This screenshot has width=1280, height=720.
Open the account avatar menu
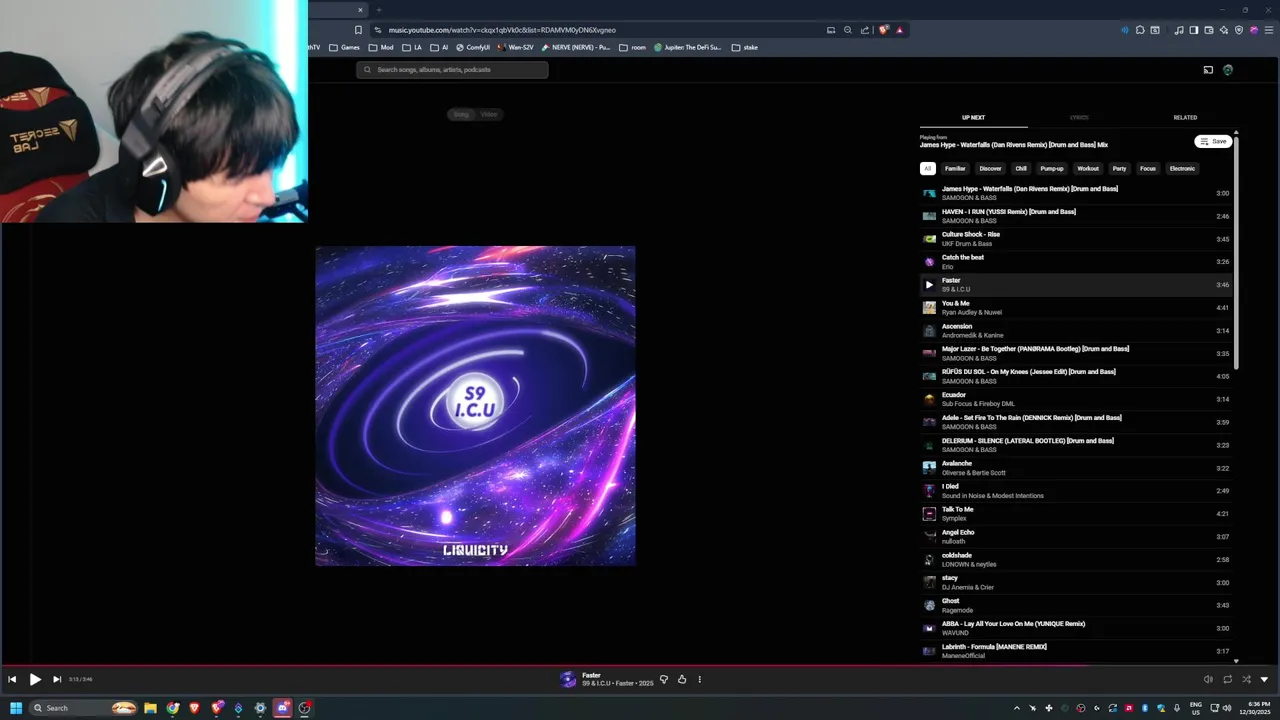click(1228, 70)
